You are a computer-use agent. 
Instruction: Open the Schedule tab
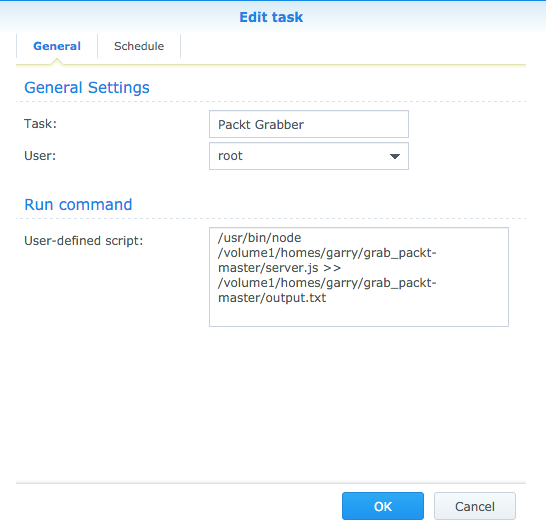pyautogui.click(x=139, y=46)
